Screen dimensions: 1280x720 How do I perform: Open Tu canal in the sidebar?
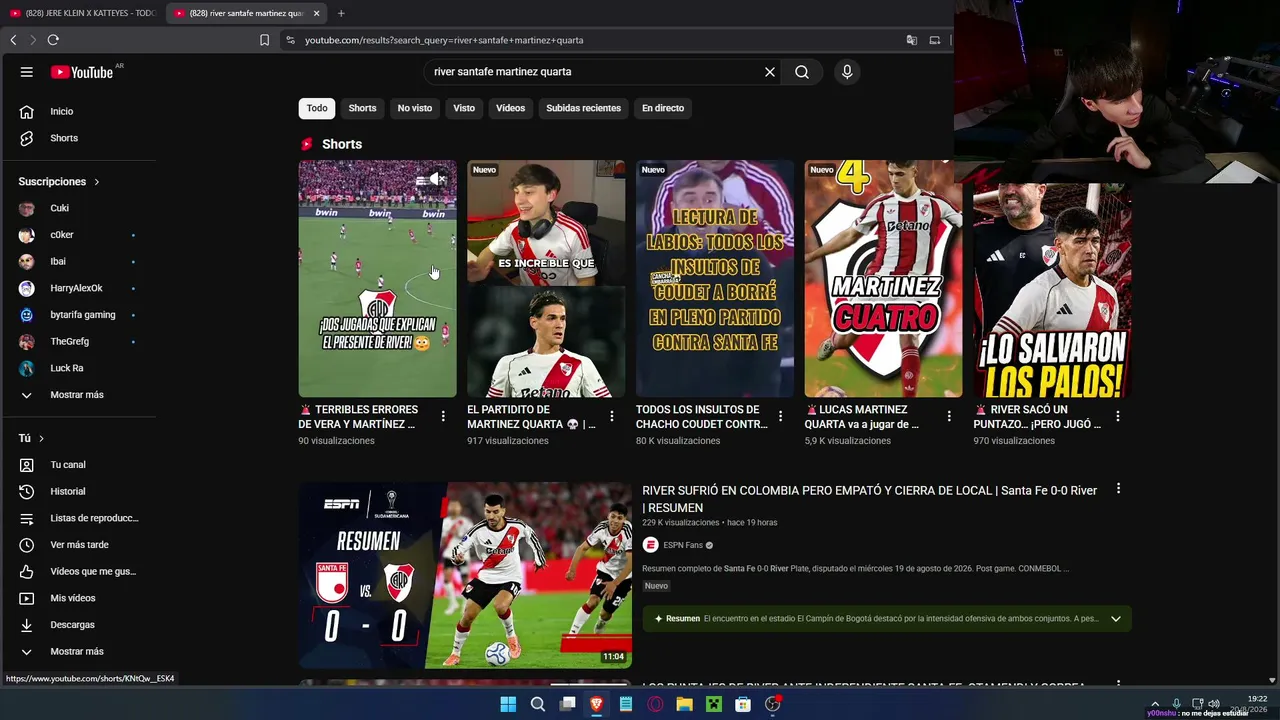click(x=70, y=465)
